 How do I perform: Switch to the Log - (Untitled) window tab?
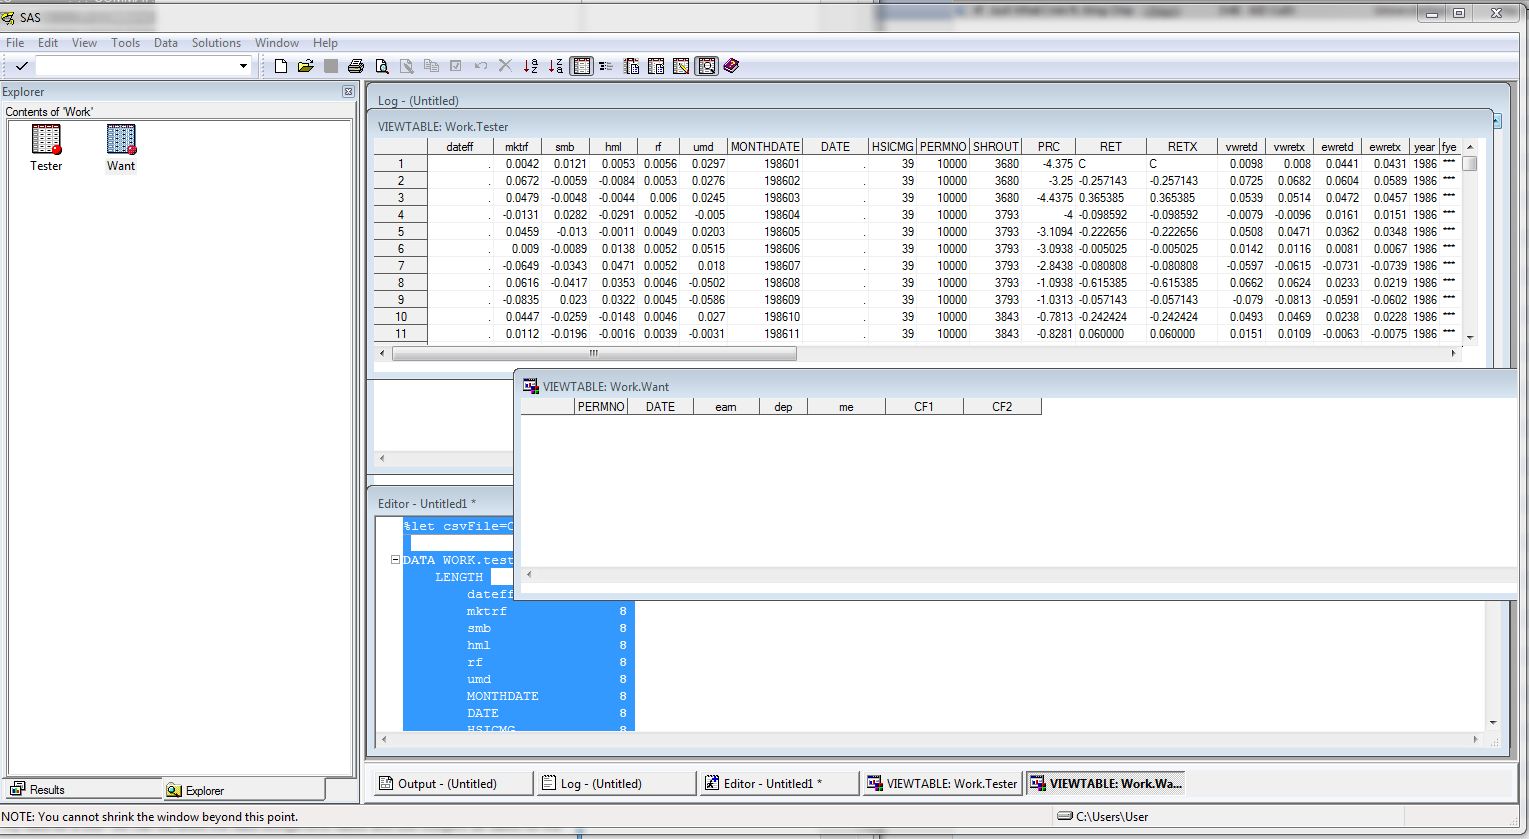click(615, 783)
